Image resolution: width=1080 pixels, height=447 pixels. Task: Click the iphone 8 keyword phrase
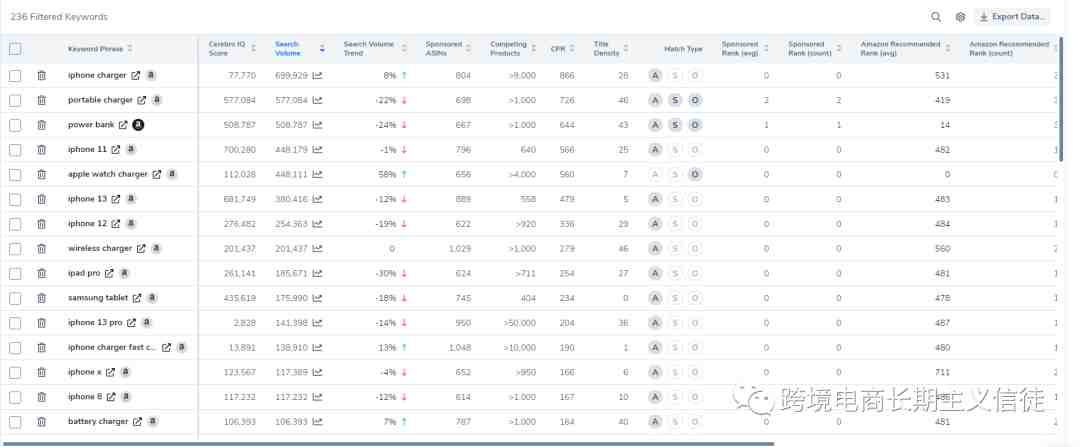coord(85,397)
